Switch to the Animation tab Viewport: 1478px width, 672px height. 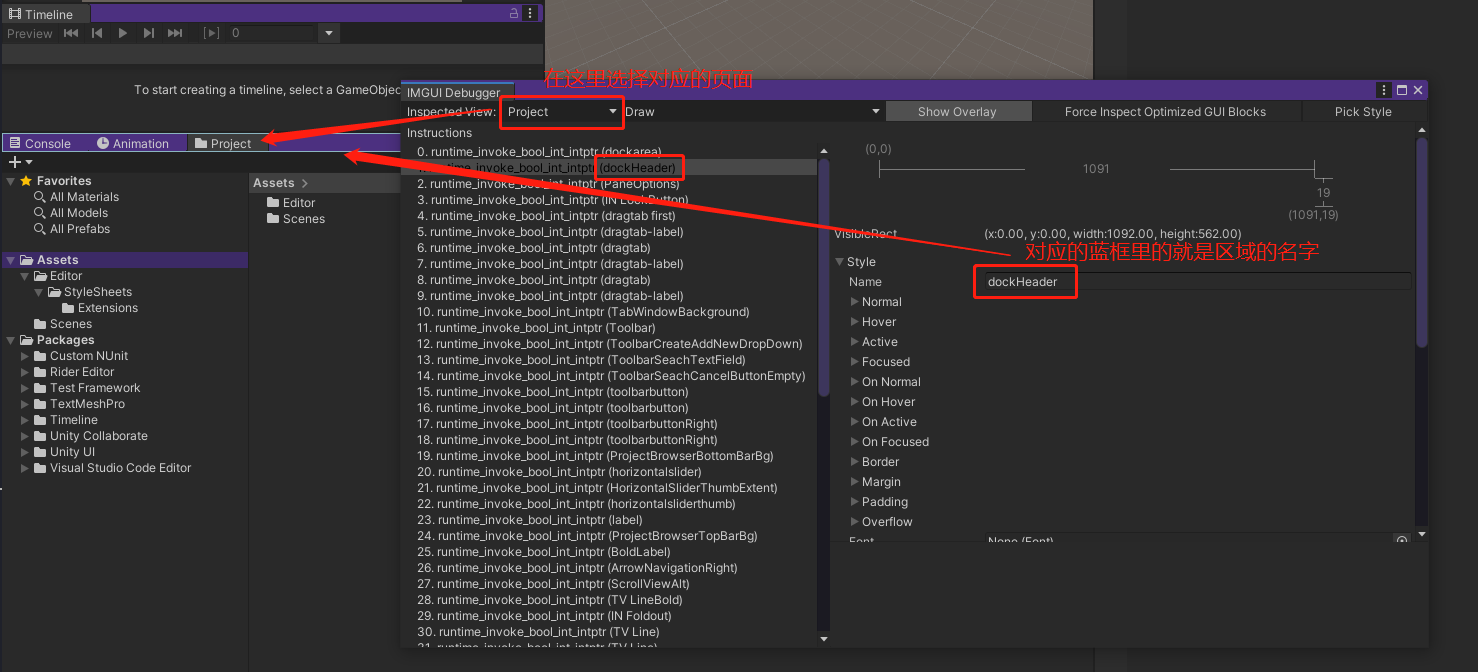(x=133, y=144)
